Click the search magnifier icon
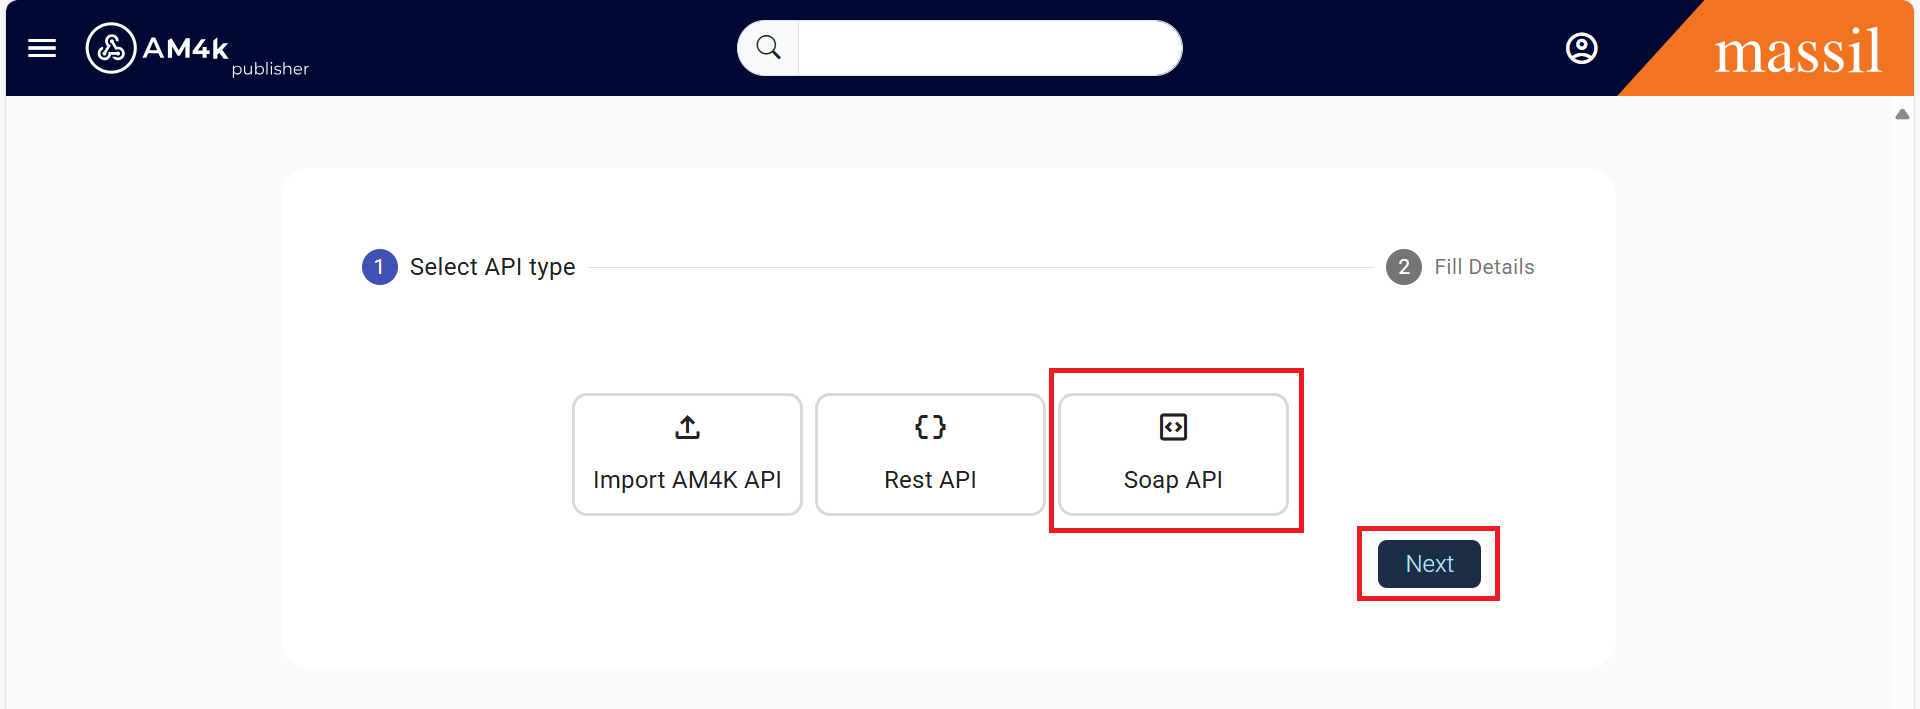This screenshot has width=1920, height=709. pos(767,47)
